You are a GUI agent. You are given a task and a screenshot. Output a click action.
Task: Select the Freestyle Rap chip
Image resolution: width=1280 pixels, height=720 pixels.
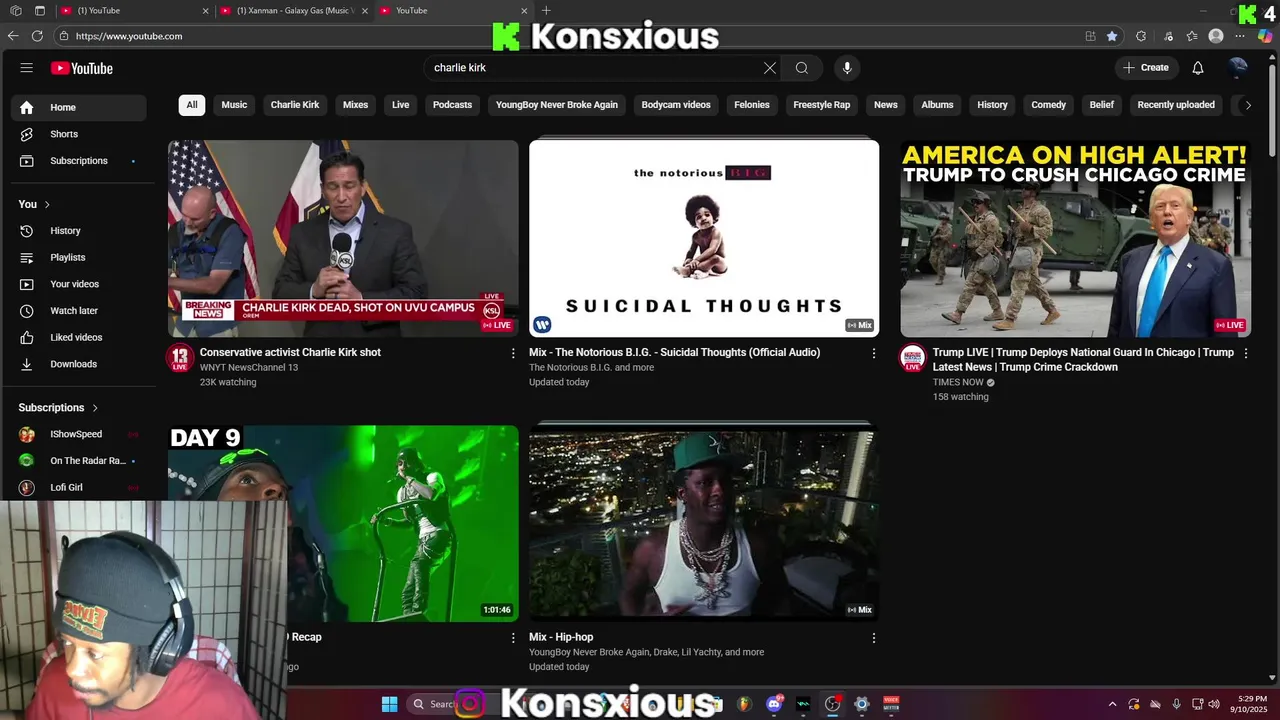tap(821, 105)
